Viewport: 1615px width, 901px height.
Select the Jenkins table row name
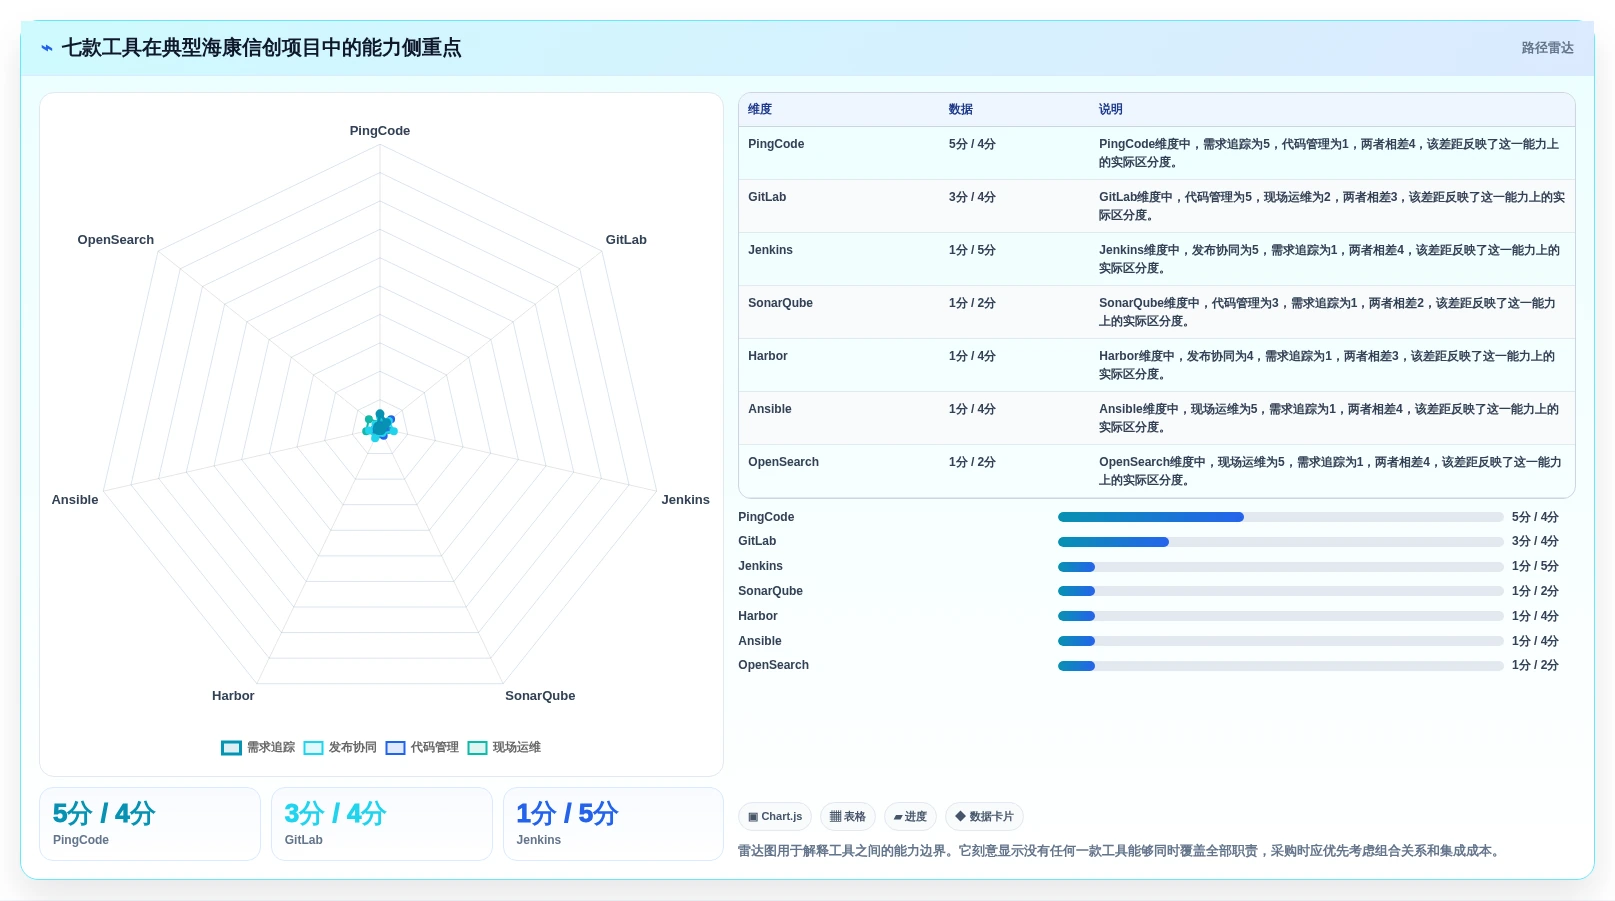[770, 250]
